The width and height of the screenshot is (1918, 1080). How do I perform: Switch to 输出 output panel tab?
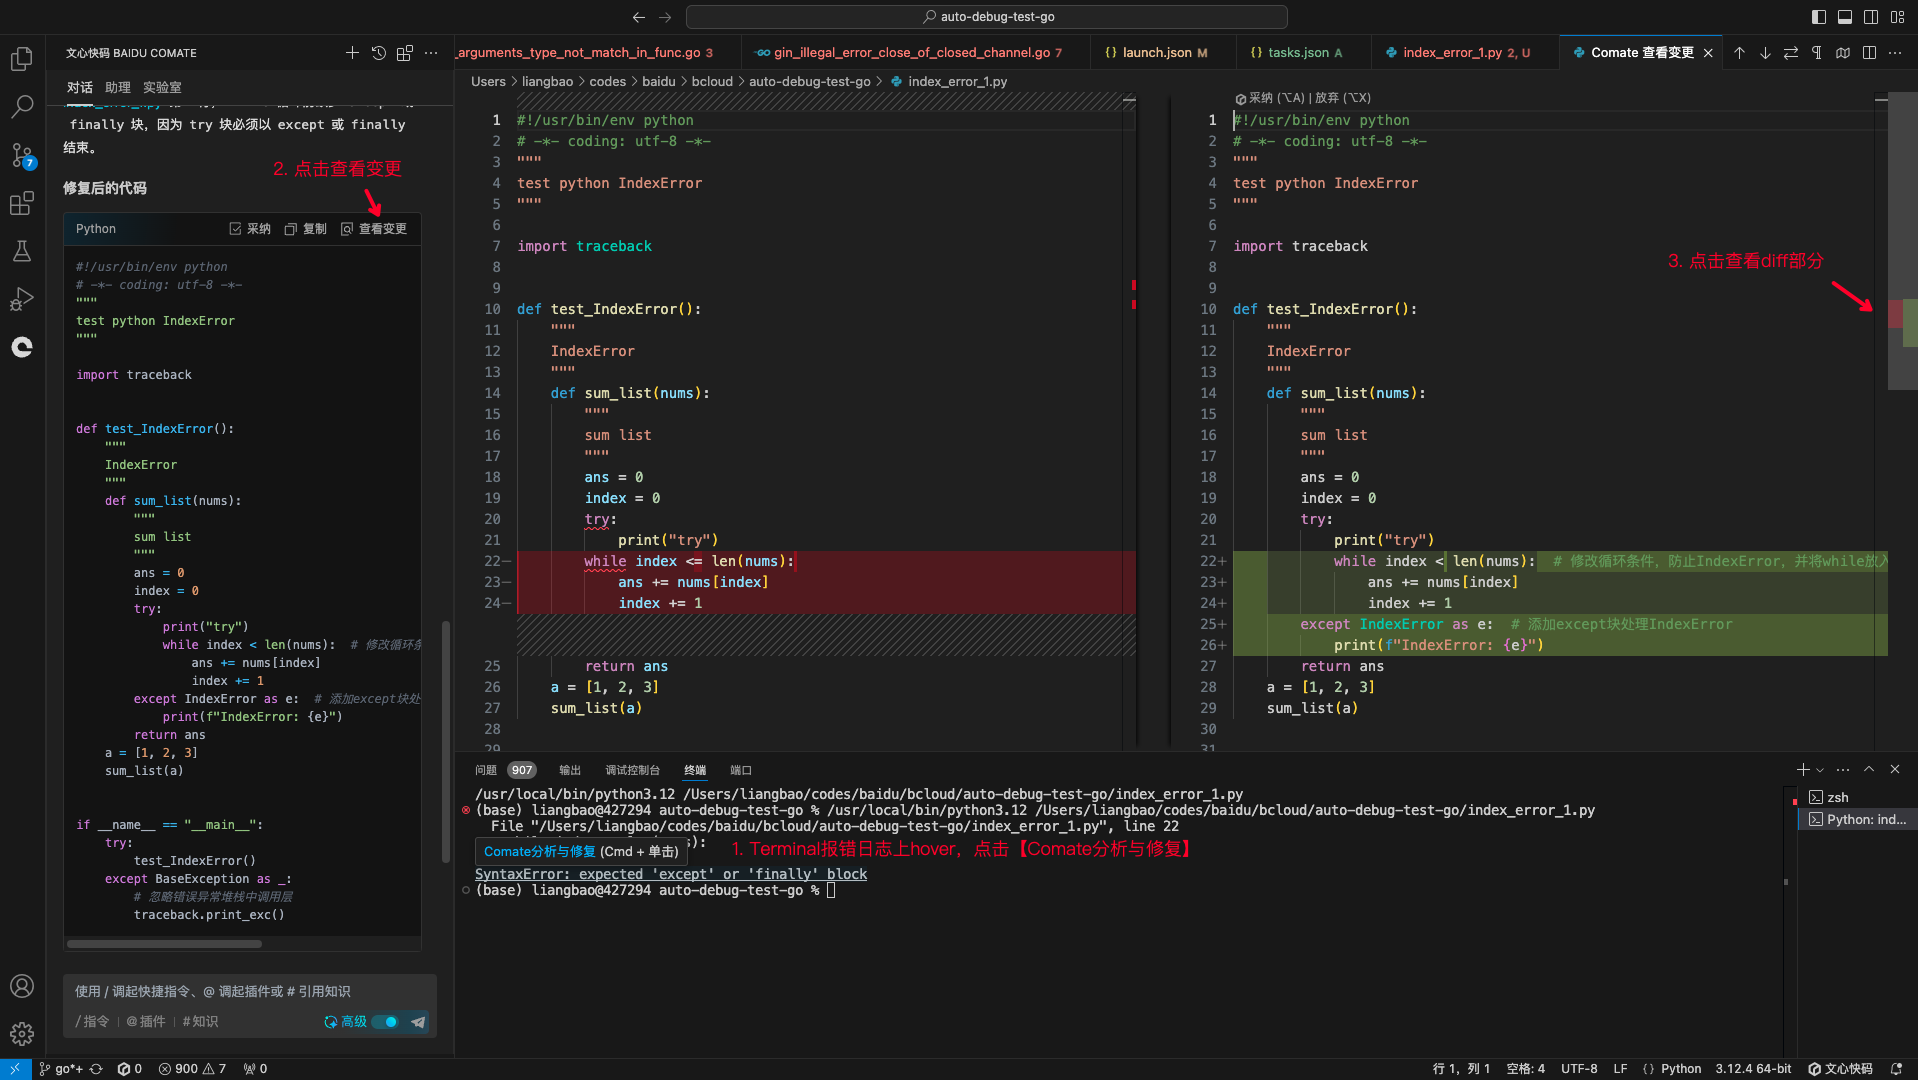click(570, 770)
